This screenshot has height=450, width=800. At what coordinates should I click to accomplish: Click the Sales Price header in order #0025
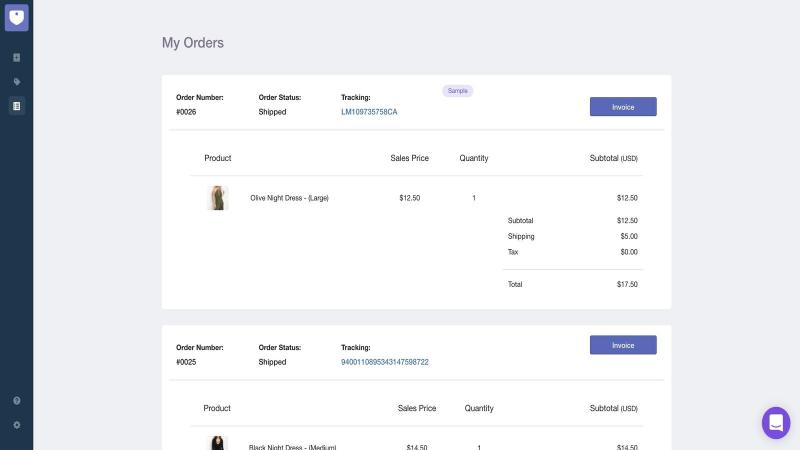(x=417, y=408)
